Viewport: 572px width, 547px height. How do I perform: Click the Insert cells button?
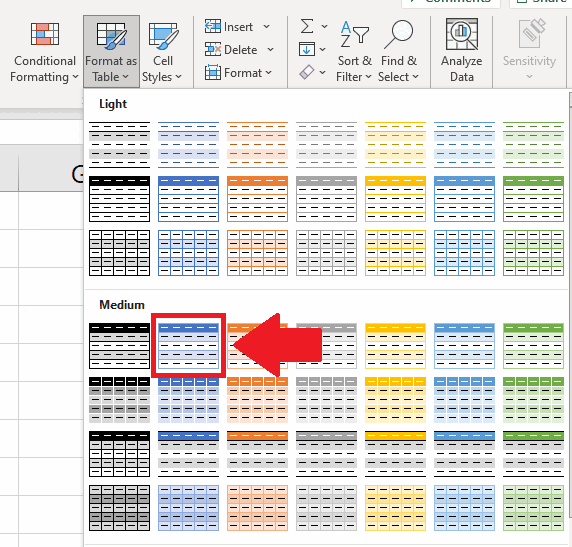point(229,27)
